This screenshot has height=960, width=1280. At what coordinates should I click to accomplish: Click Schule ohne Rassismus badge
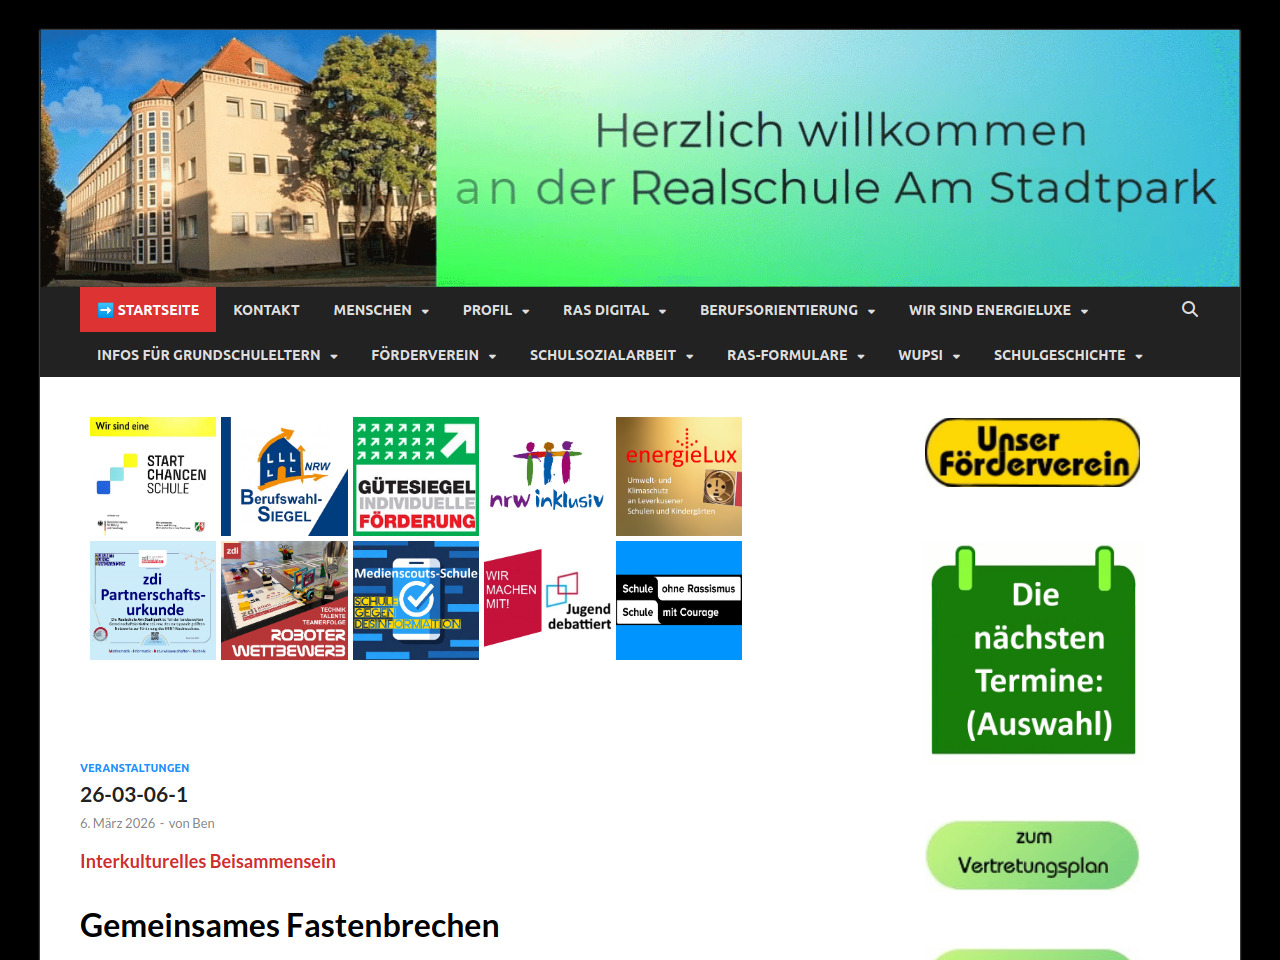(x=679, y=600)
